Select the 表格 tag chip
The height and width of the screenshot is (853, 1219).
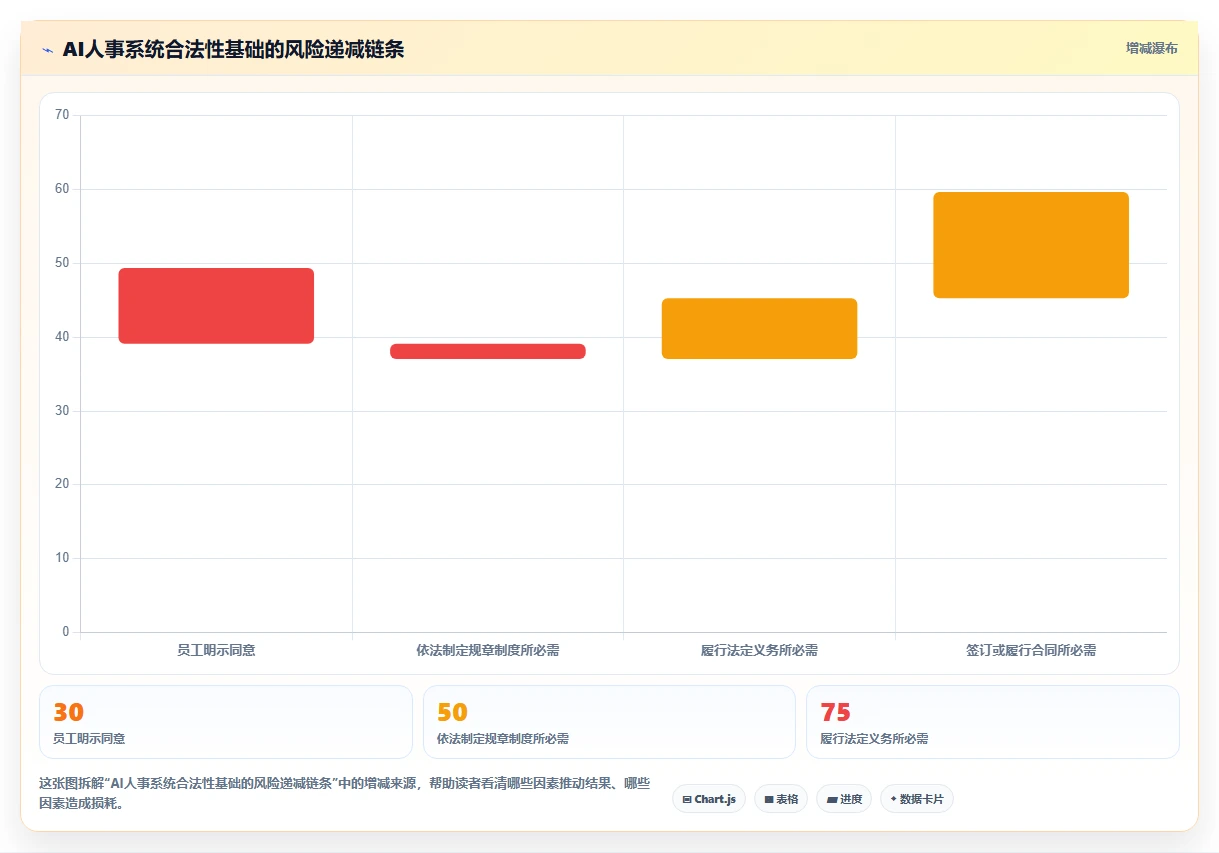click(x=781, y=799)
